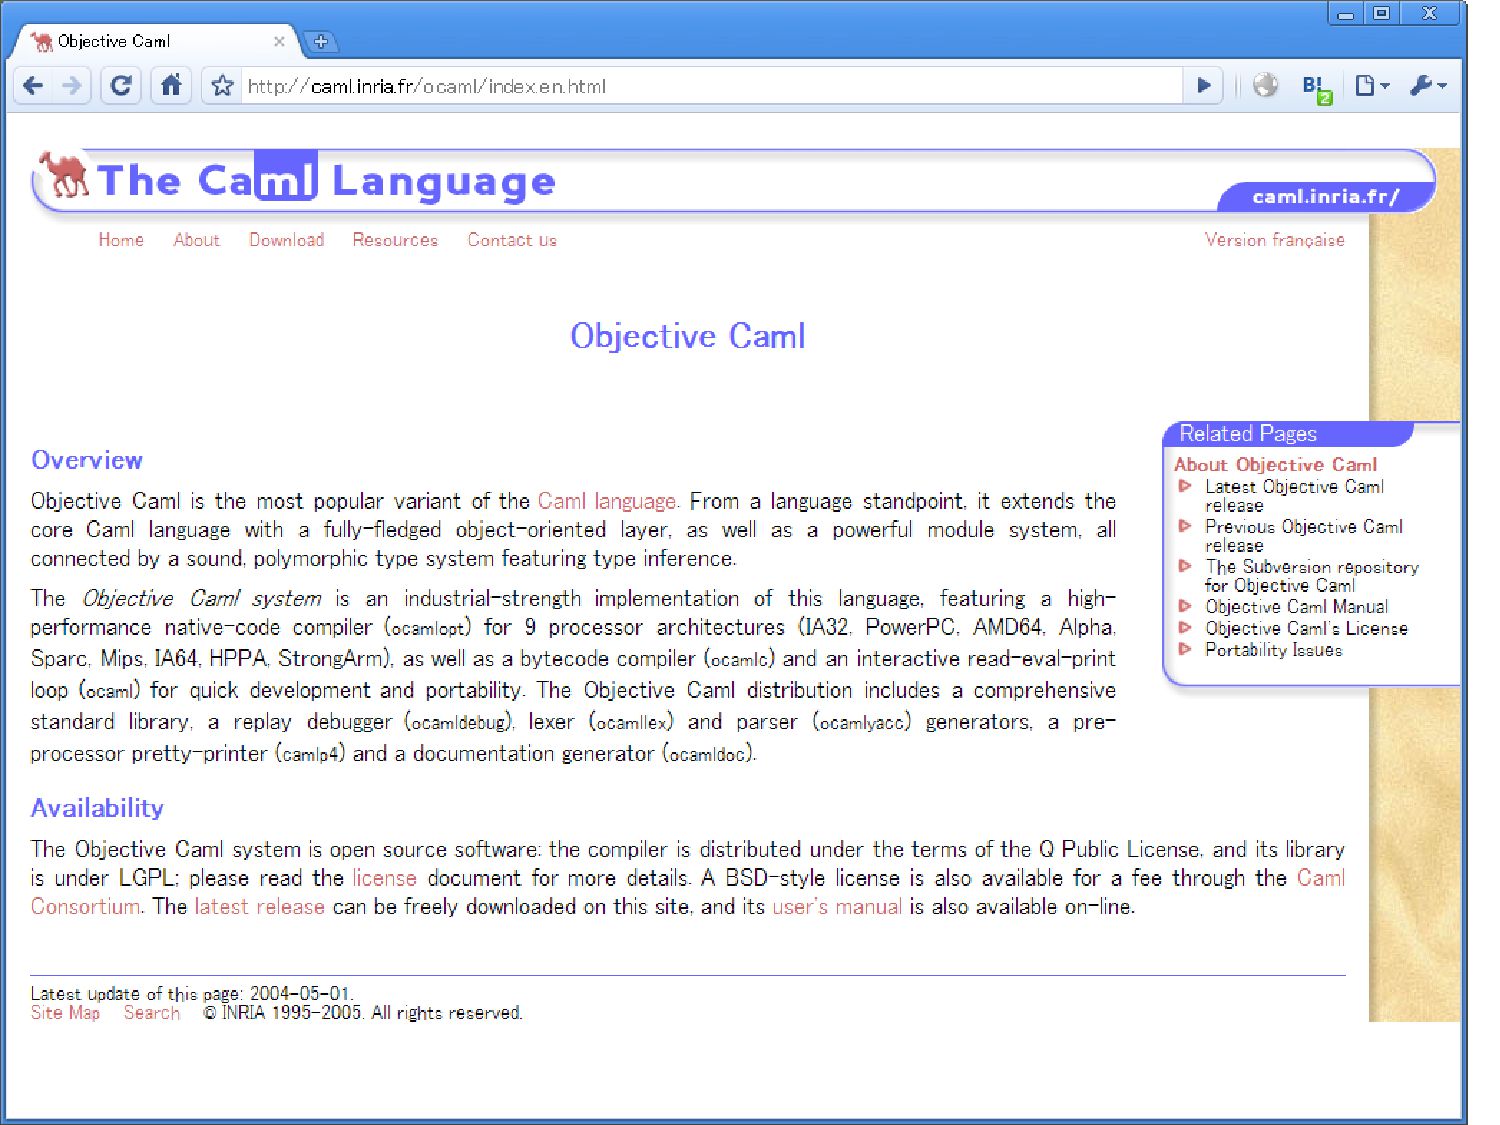Image resolution: width=1500 pixels, height=1125 pixels.
Task: Minimize the browser window
Action: 1346,14
